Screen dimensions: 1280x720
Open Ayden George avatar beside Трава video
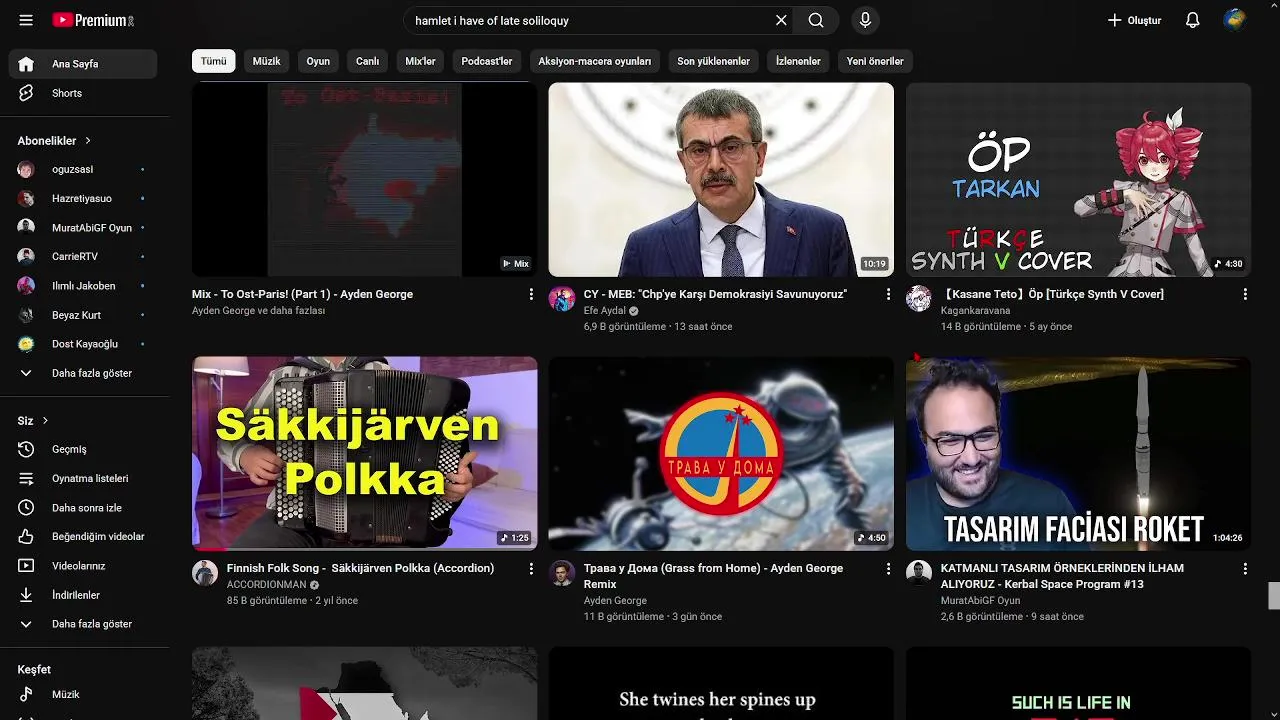562,573
